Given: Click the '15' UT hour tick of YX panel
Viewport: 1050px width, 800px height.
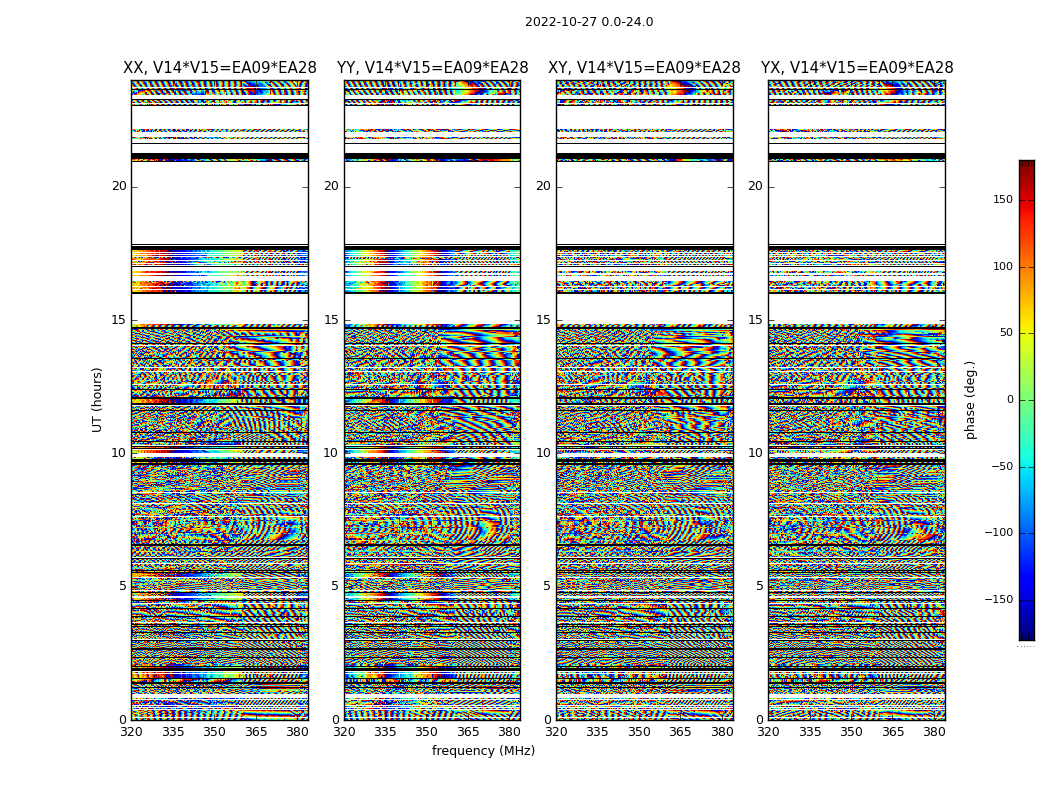Looking at the screenshot, I should (756, 320).
